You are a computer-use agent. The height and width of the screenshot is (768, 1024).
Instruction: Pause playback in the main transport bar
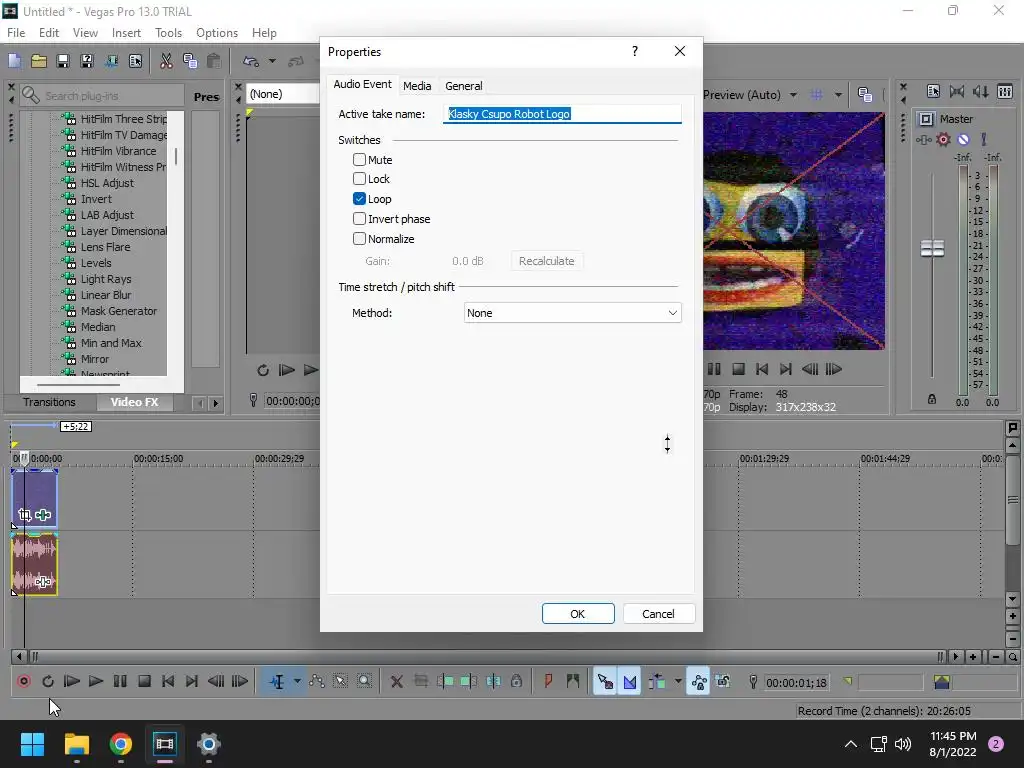coord(120,682)
